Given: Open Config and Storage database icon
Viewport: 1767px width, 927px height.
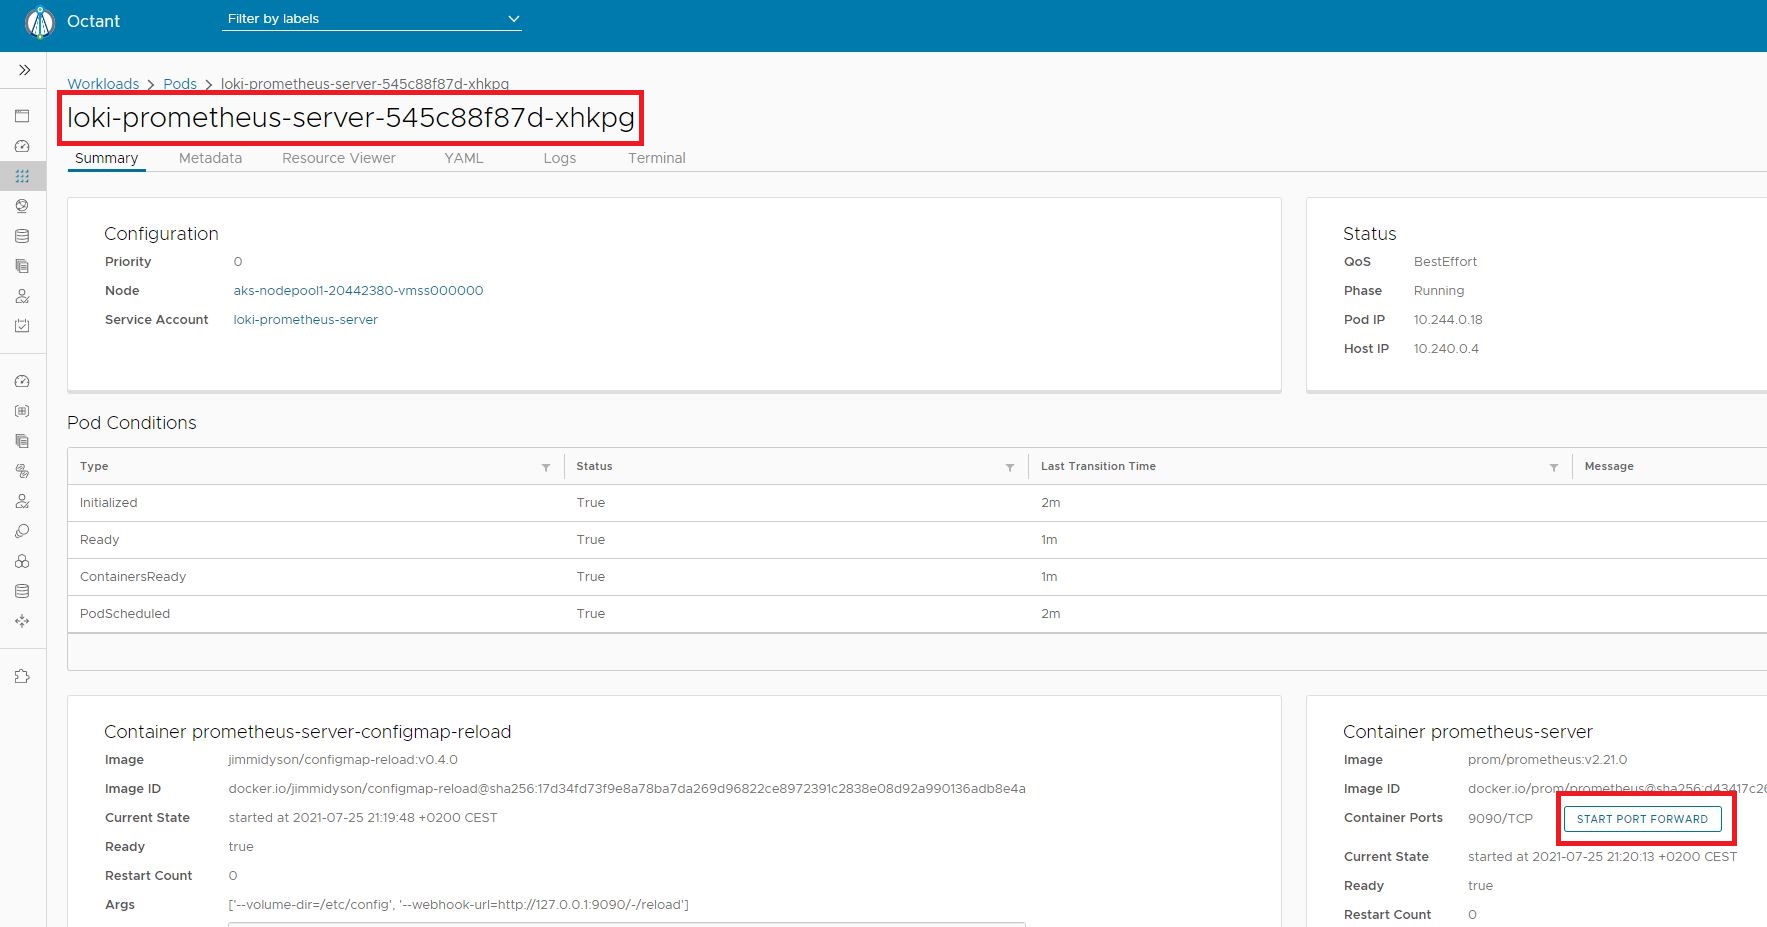Looking at the screenshot, I should point(22,236).
